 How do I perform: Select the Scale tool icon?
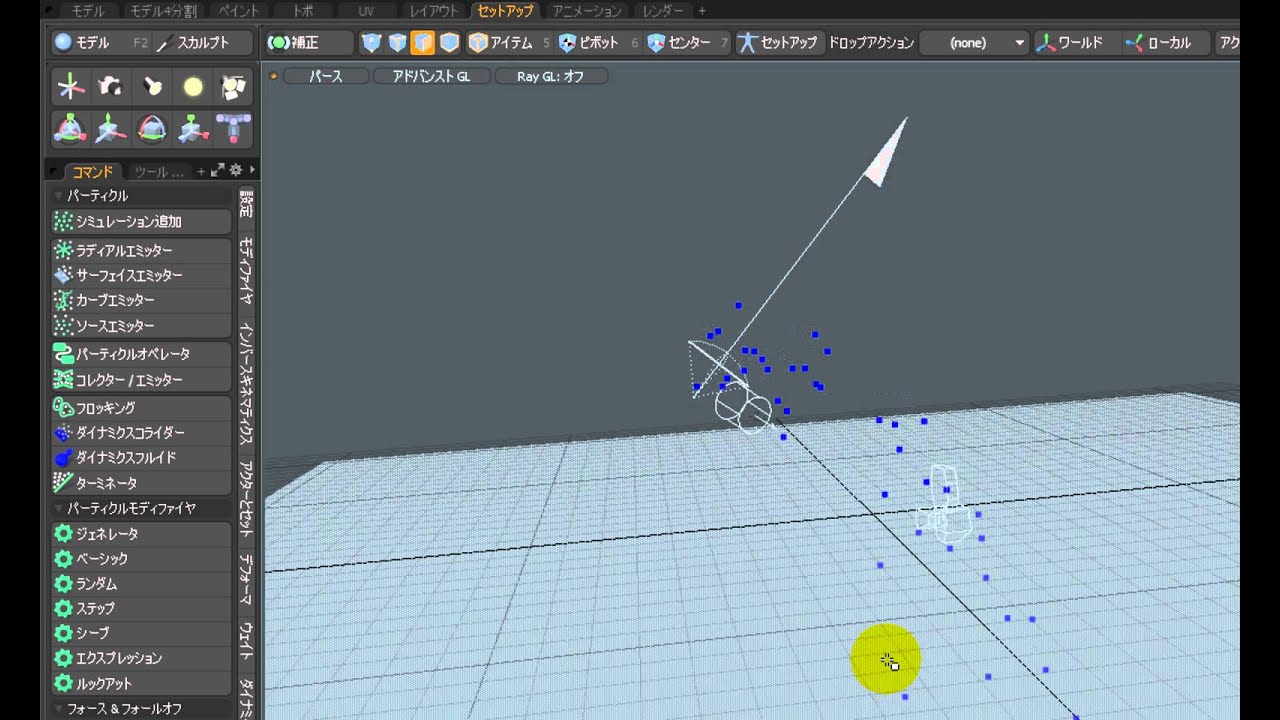click(193, 129)
